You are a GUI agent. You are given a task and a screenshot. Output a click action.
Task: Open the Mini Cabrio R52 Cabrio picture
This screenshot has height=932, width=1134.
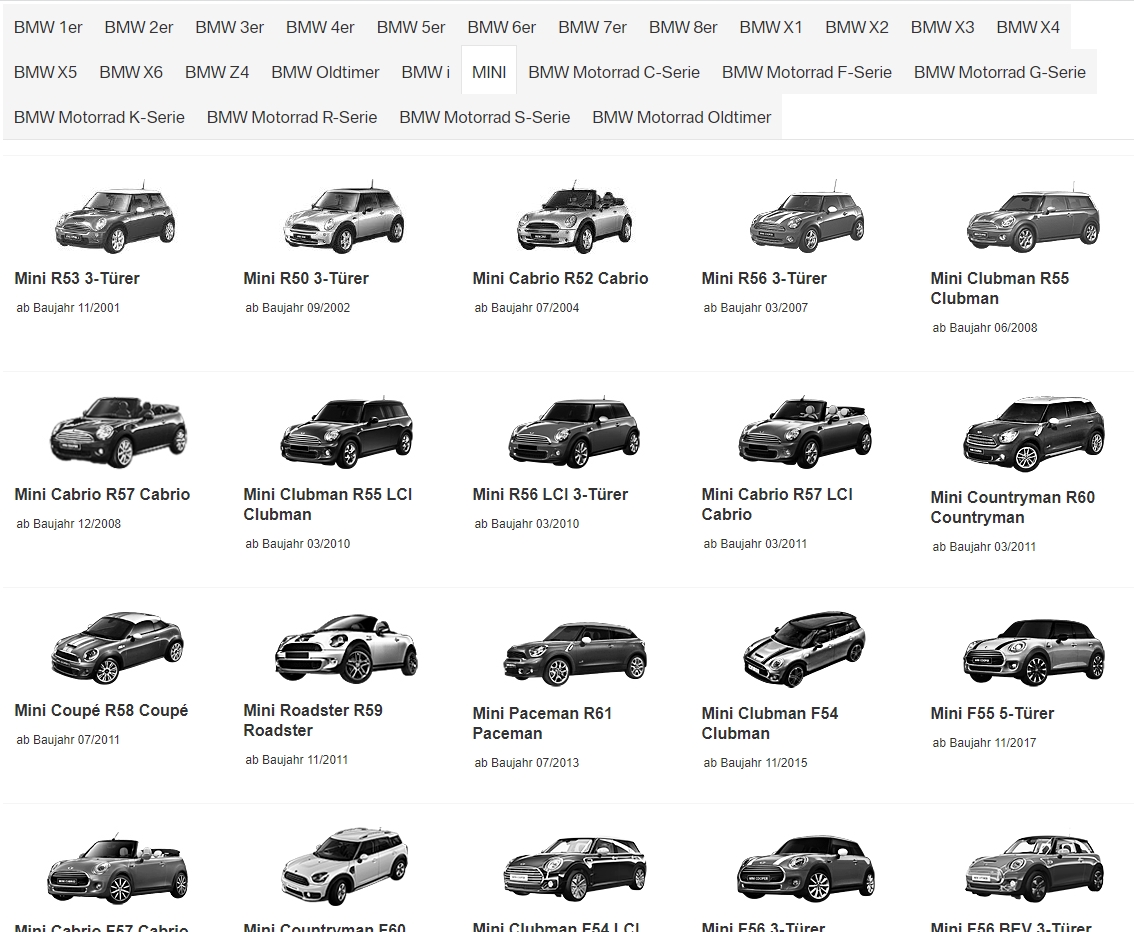[x=574, y=218]
